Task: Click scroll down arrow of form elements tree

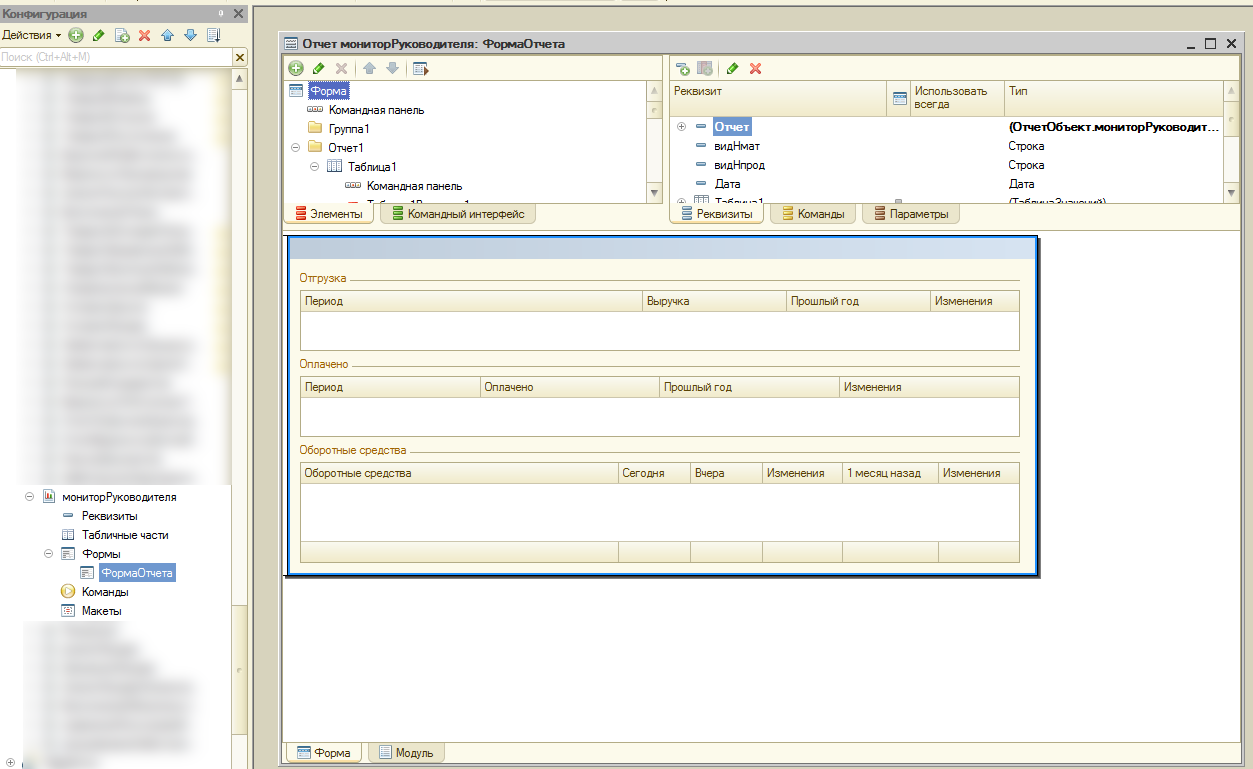Action: pos(655,193)
